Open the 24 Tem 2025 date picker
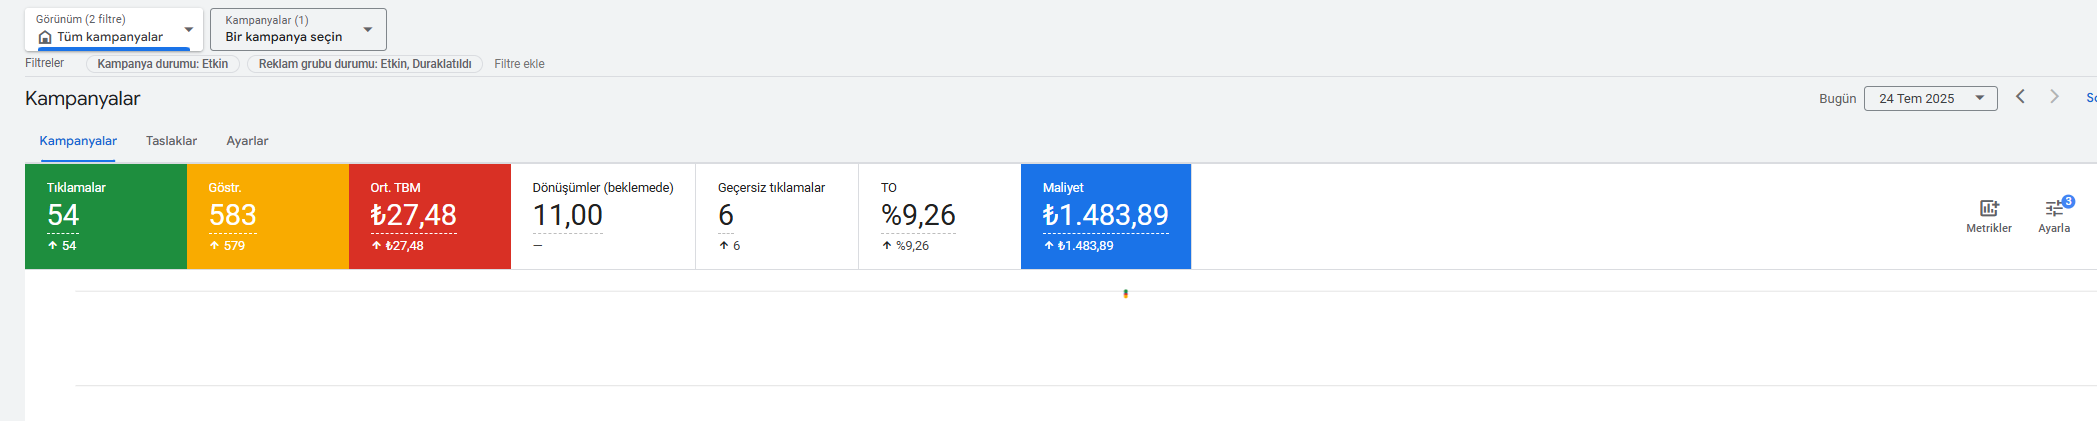 click(x=1930, y=98)
